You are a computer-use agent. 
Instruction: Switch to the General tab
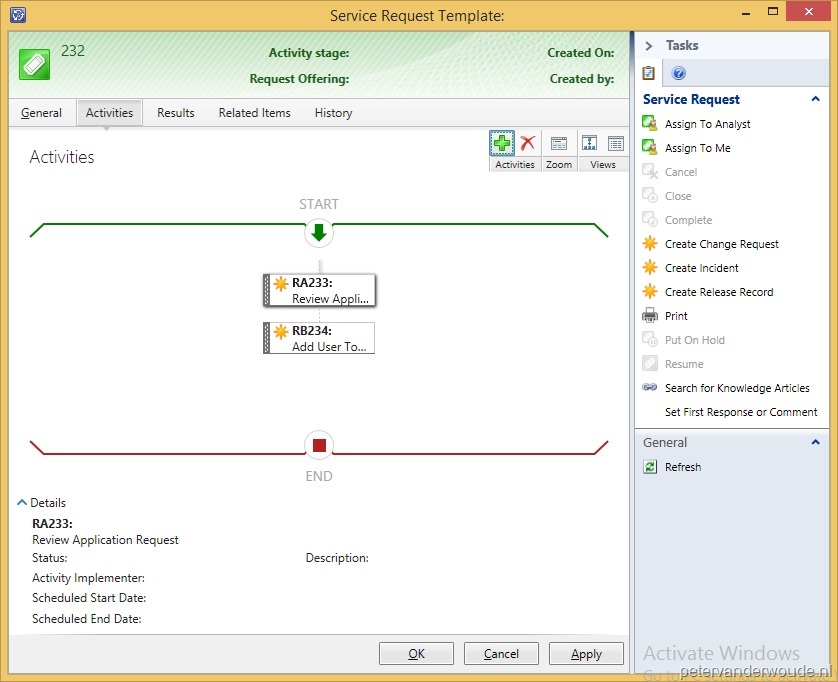tap(41, 113)
